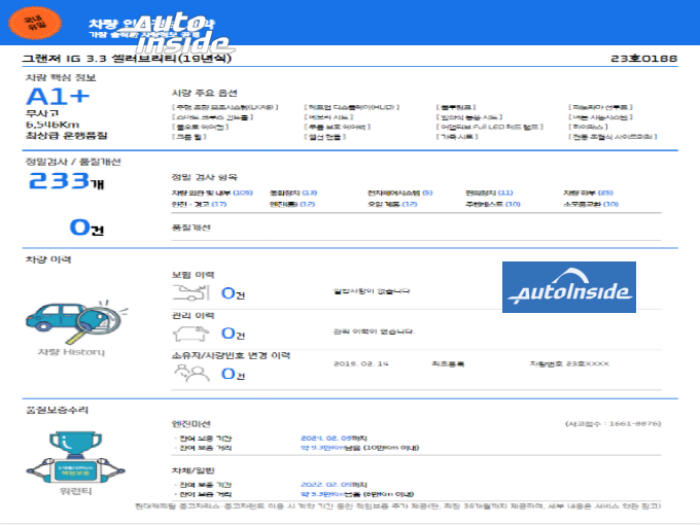The height and width of the screenshot is (525, 700).
Task: Click the 정밀 검사 항목 heading
Action: click(x=204, y=177)
